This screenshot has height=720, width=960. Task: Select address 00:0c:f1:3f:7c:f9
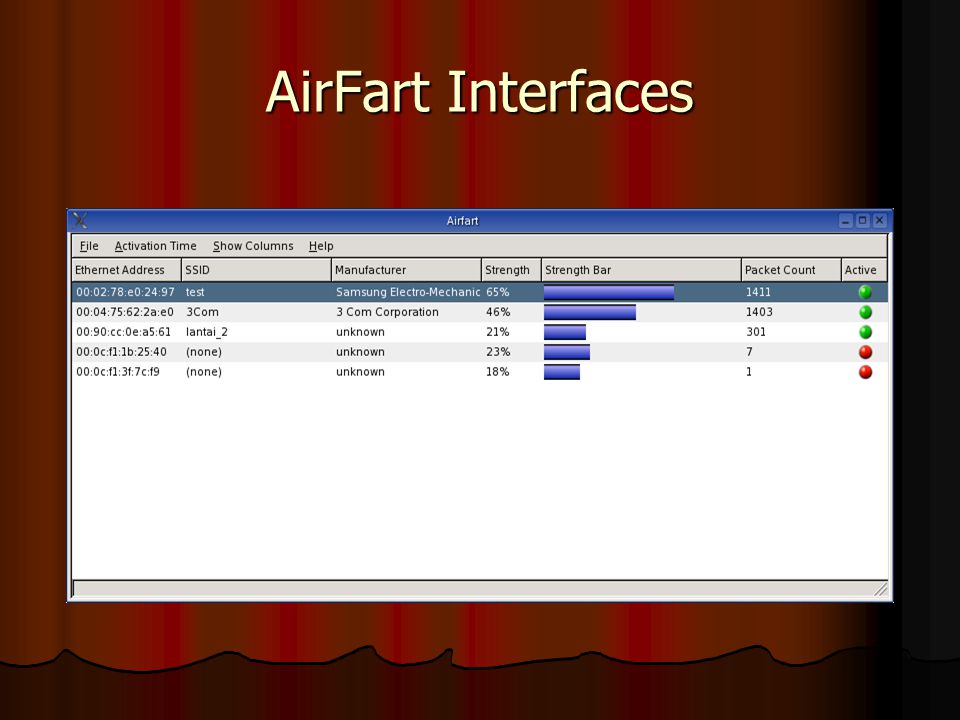[118, 372]
